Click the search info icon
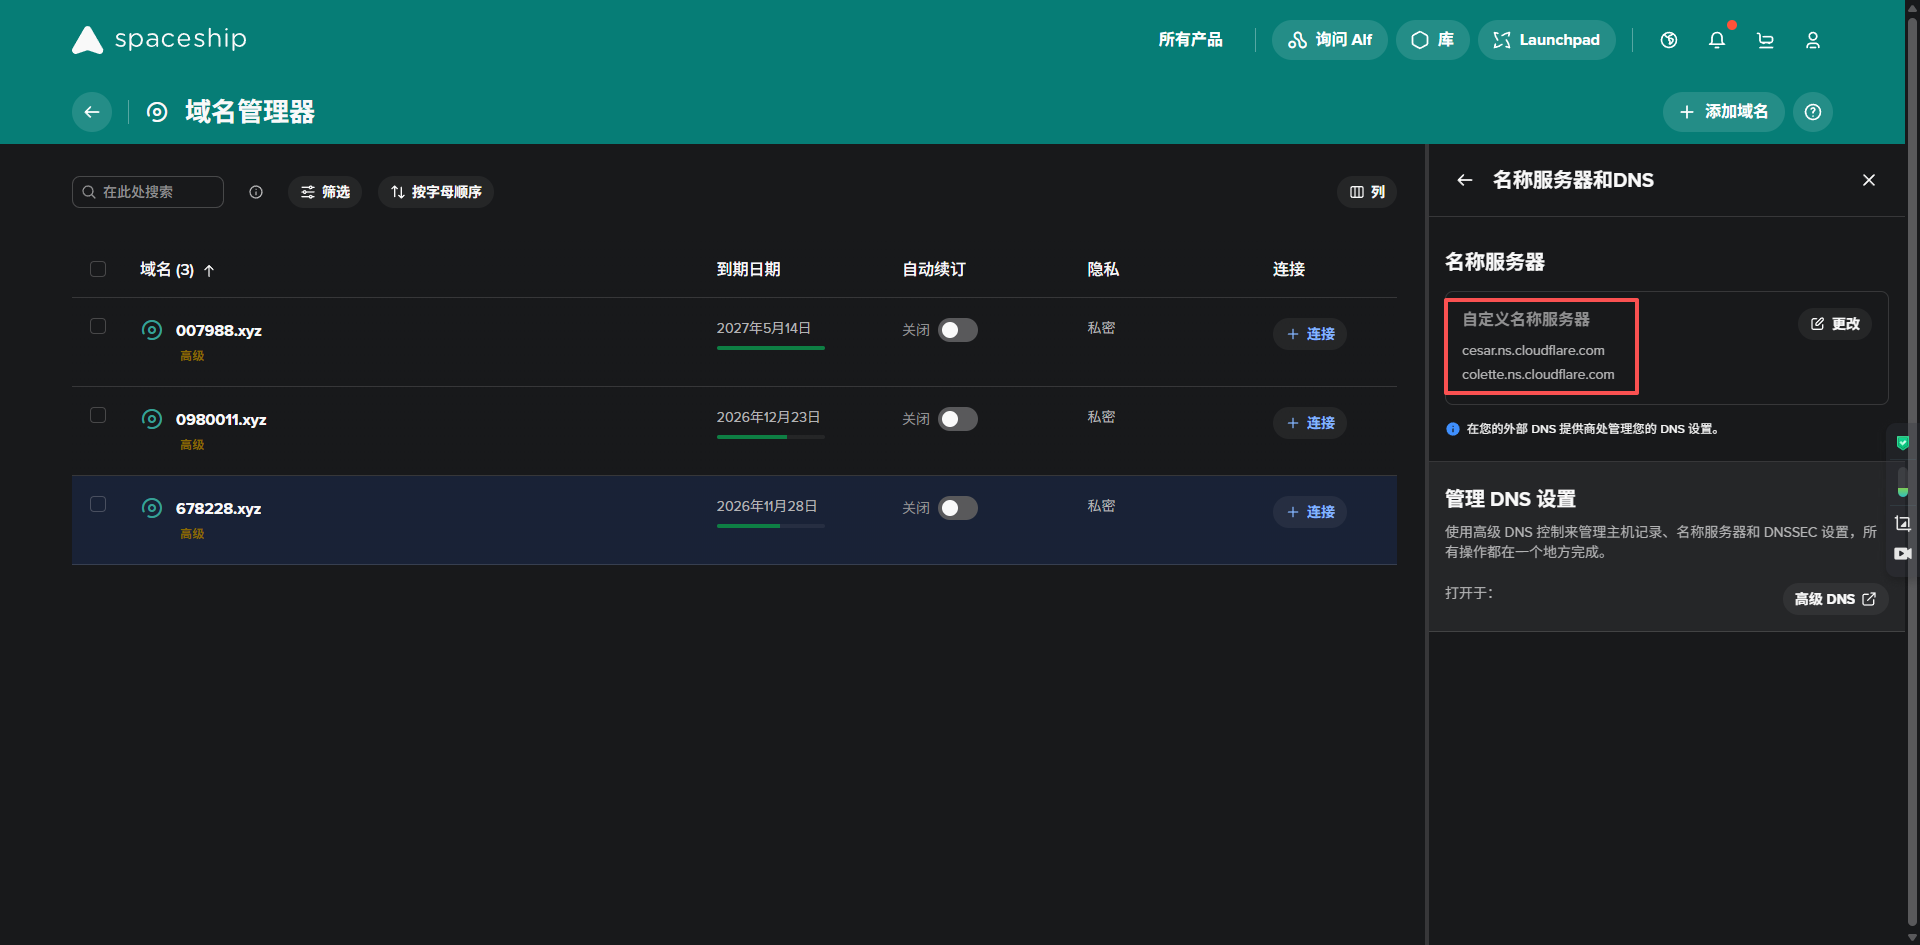The width and height of the screenshot is (1920, 945). coord(256,192)
